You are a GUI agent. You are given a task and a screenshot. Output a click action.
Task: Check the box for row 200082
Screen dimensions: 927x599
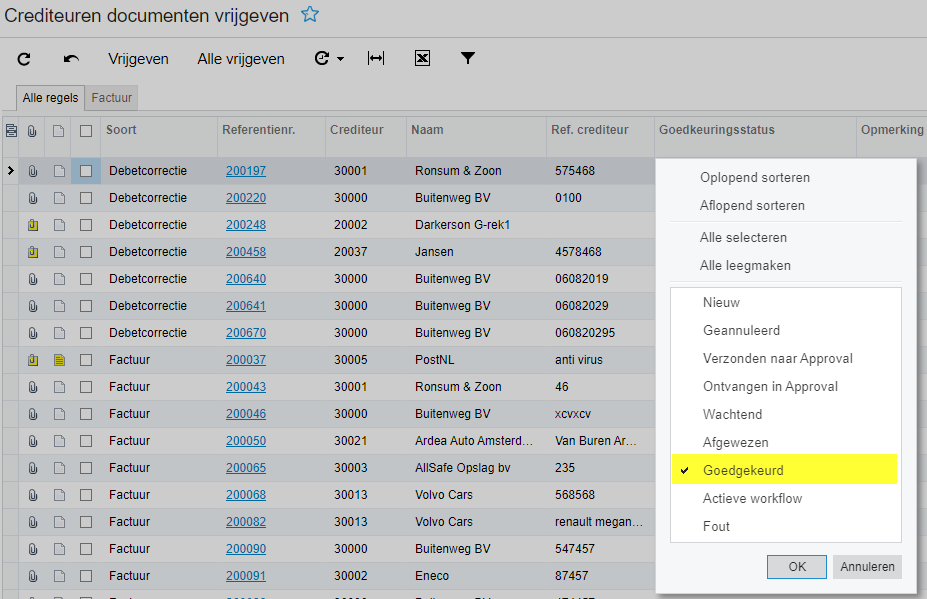pos(86,522)
